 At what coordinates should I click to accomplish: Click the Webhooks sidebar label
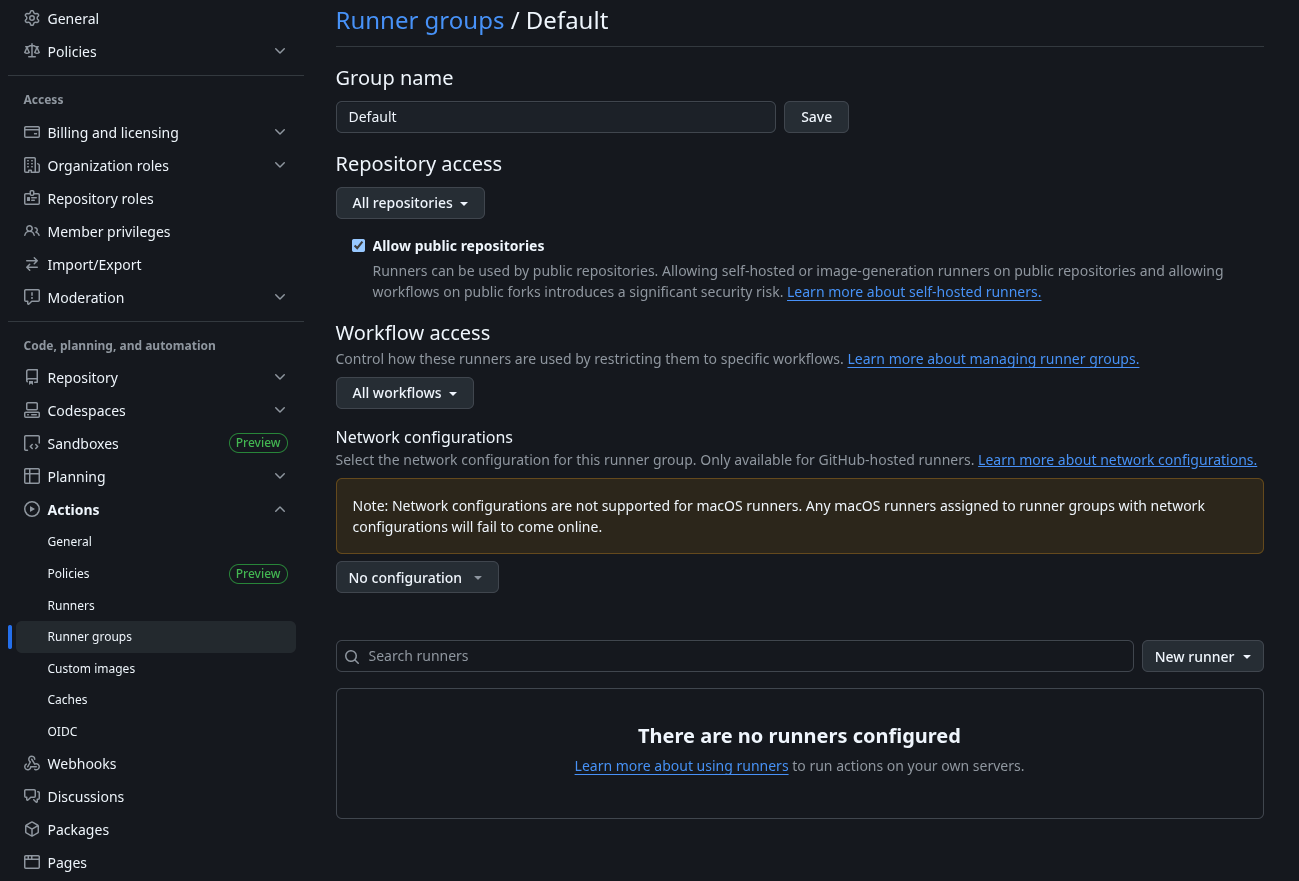[82, 764]
